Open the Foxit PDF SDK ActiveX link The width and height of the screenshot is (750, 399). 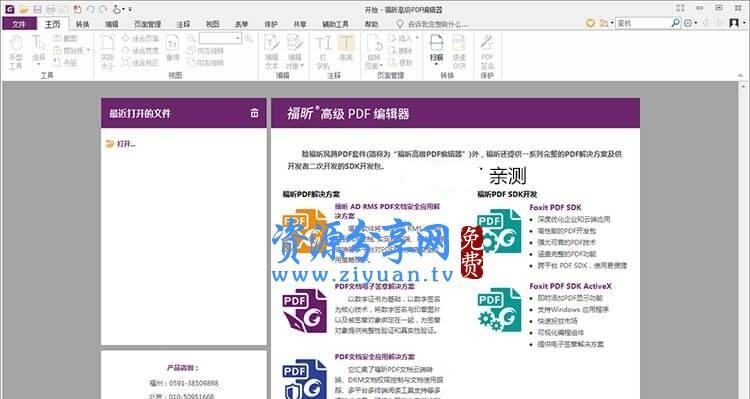click(570, 286)
